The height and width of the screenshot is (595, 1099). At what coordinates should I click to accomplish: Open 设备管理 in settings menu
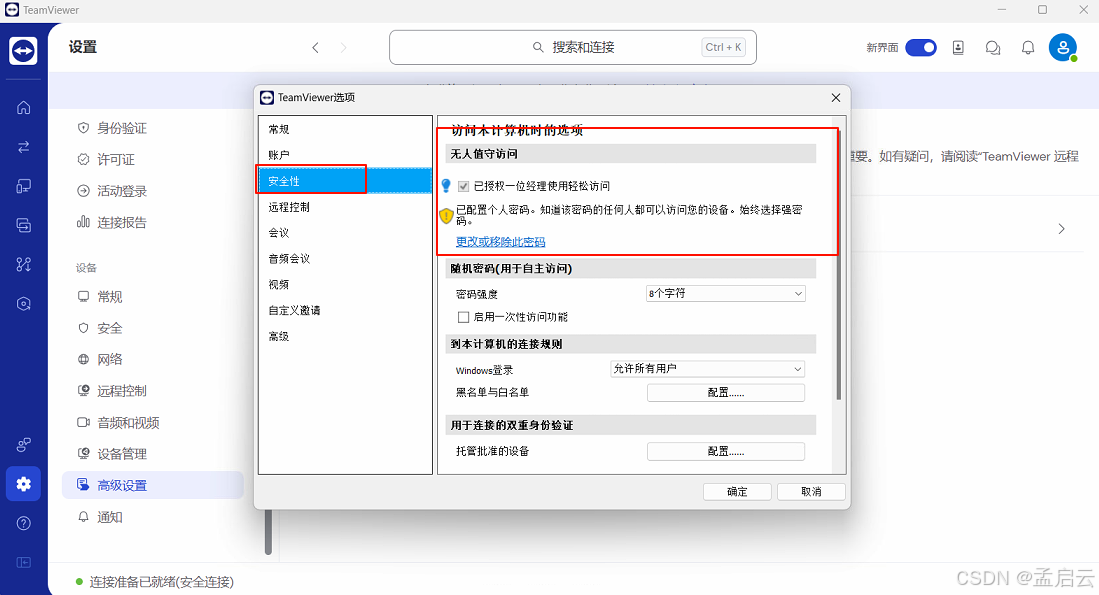tap(153, 454)
